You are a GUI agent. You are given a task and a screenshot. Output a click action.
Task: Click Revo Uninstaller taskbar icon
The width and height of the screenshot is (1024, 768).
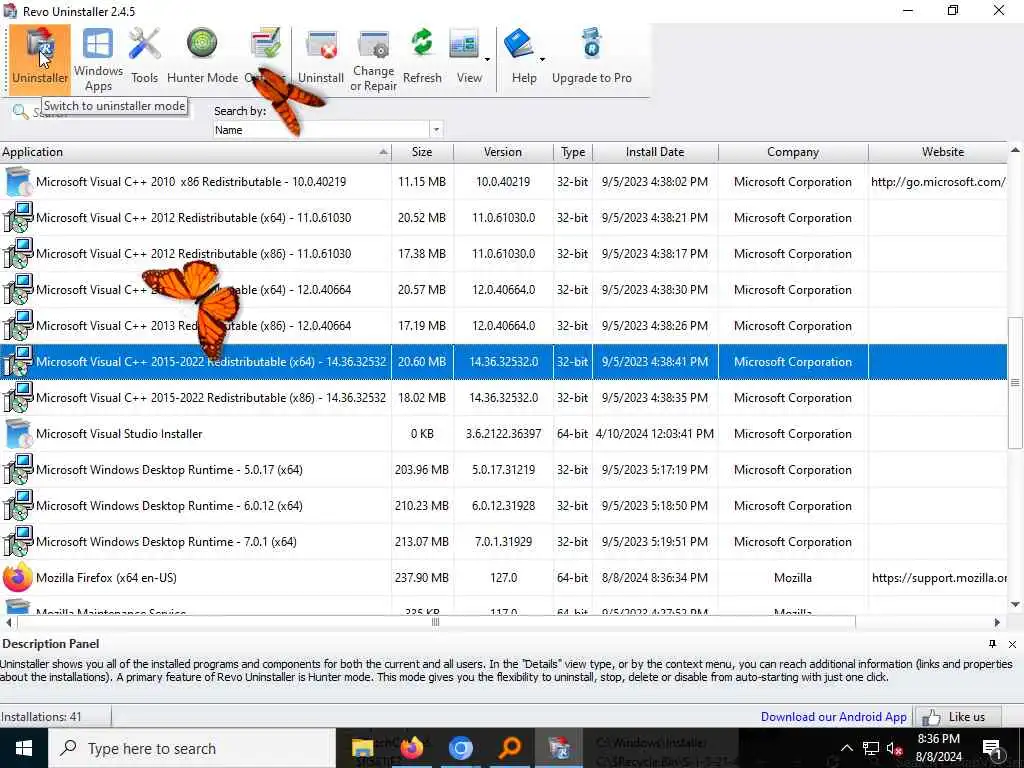(559, 748)
